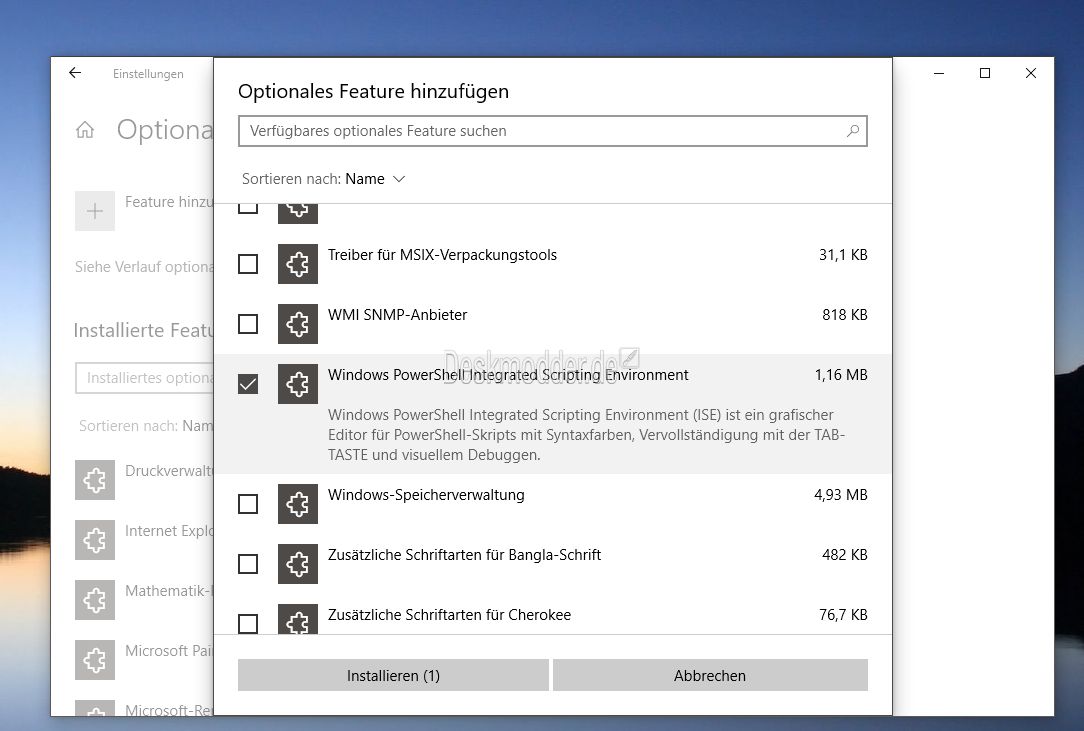Check Zusätzliche Schriftarten für Cherokee checkbox
Screen dimensions: 1084x731
coord(248,623)
